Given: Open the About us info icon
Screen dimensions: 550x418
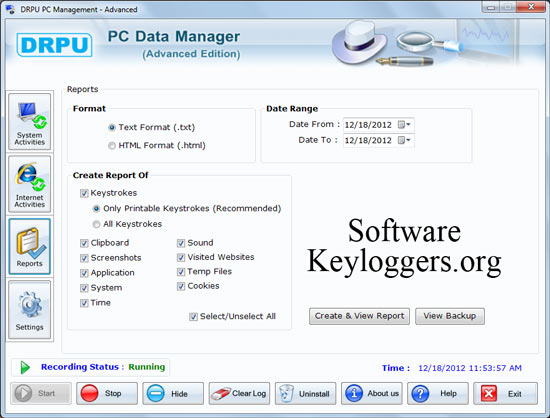Looking at the screenshot, I should (354, 393).
